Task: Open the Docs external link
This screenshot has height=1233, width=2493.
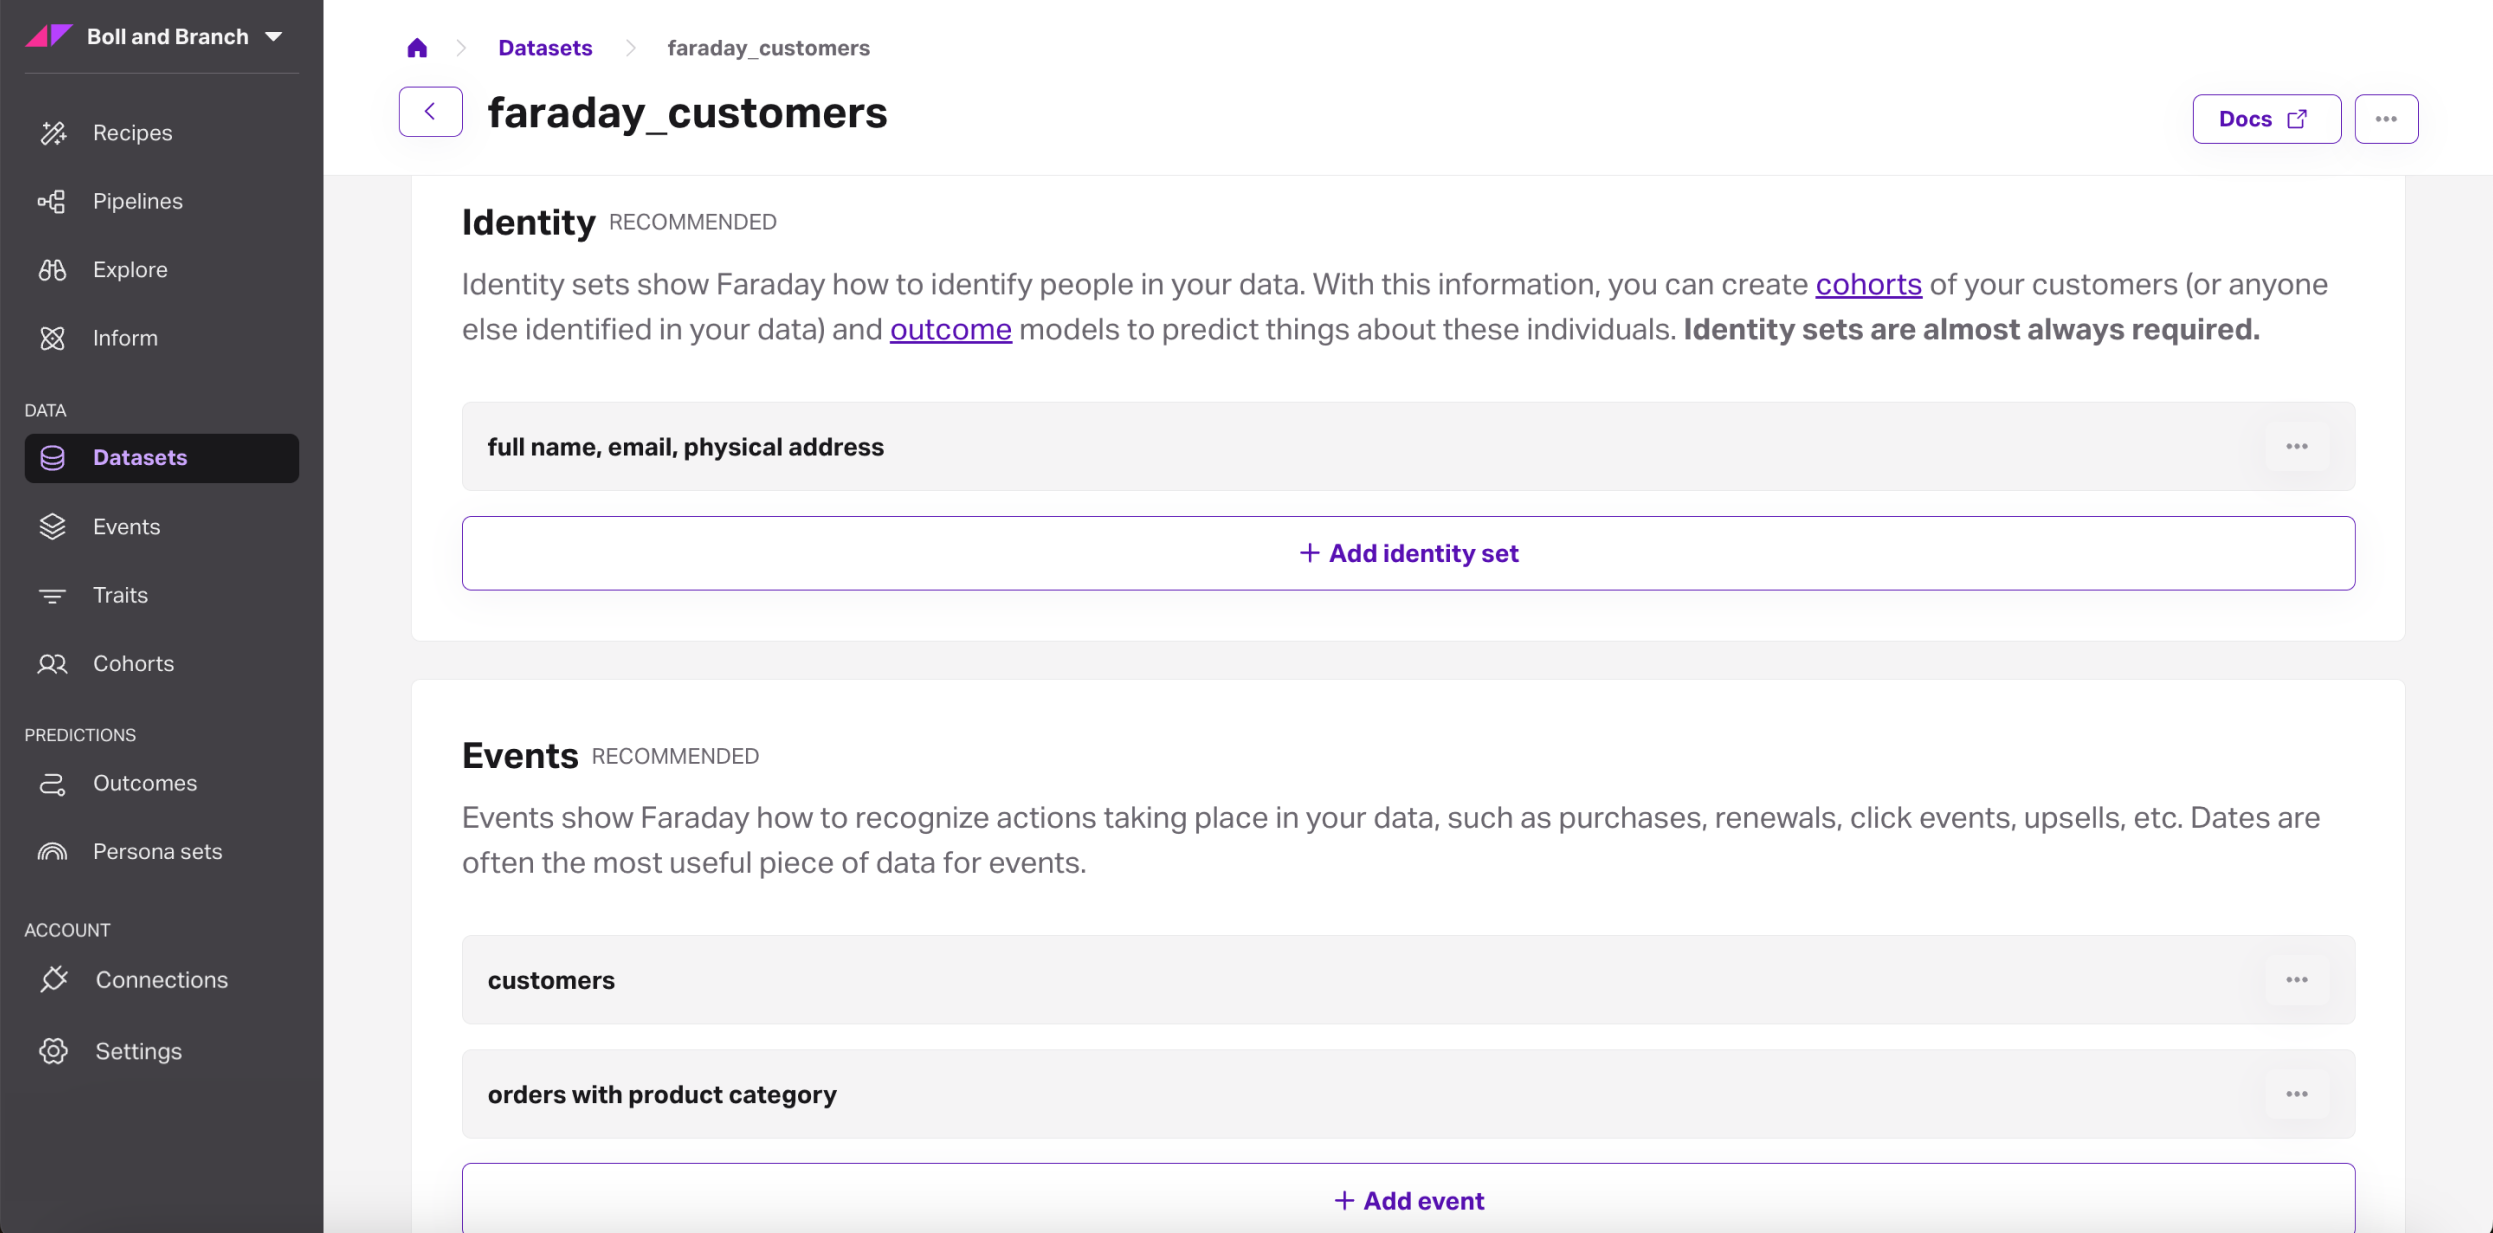Action: click(2265, 119)
